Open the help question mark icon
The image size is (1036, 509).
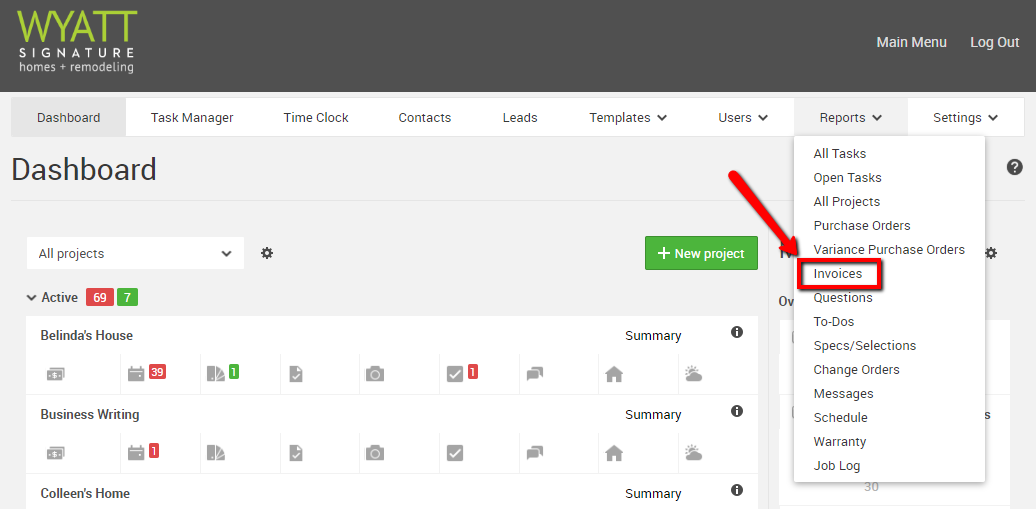[x=1014, y=167]
